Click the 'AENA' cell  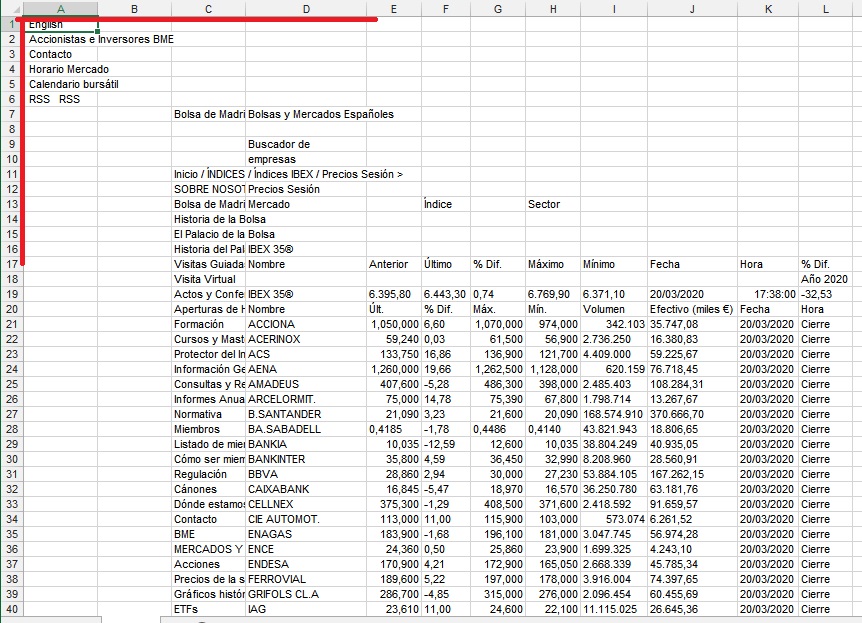coord(306,369)
